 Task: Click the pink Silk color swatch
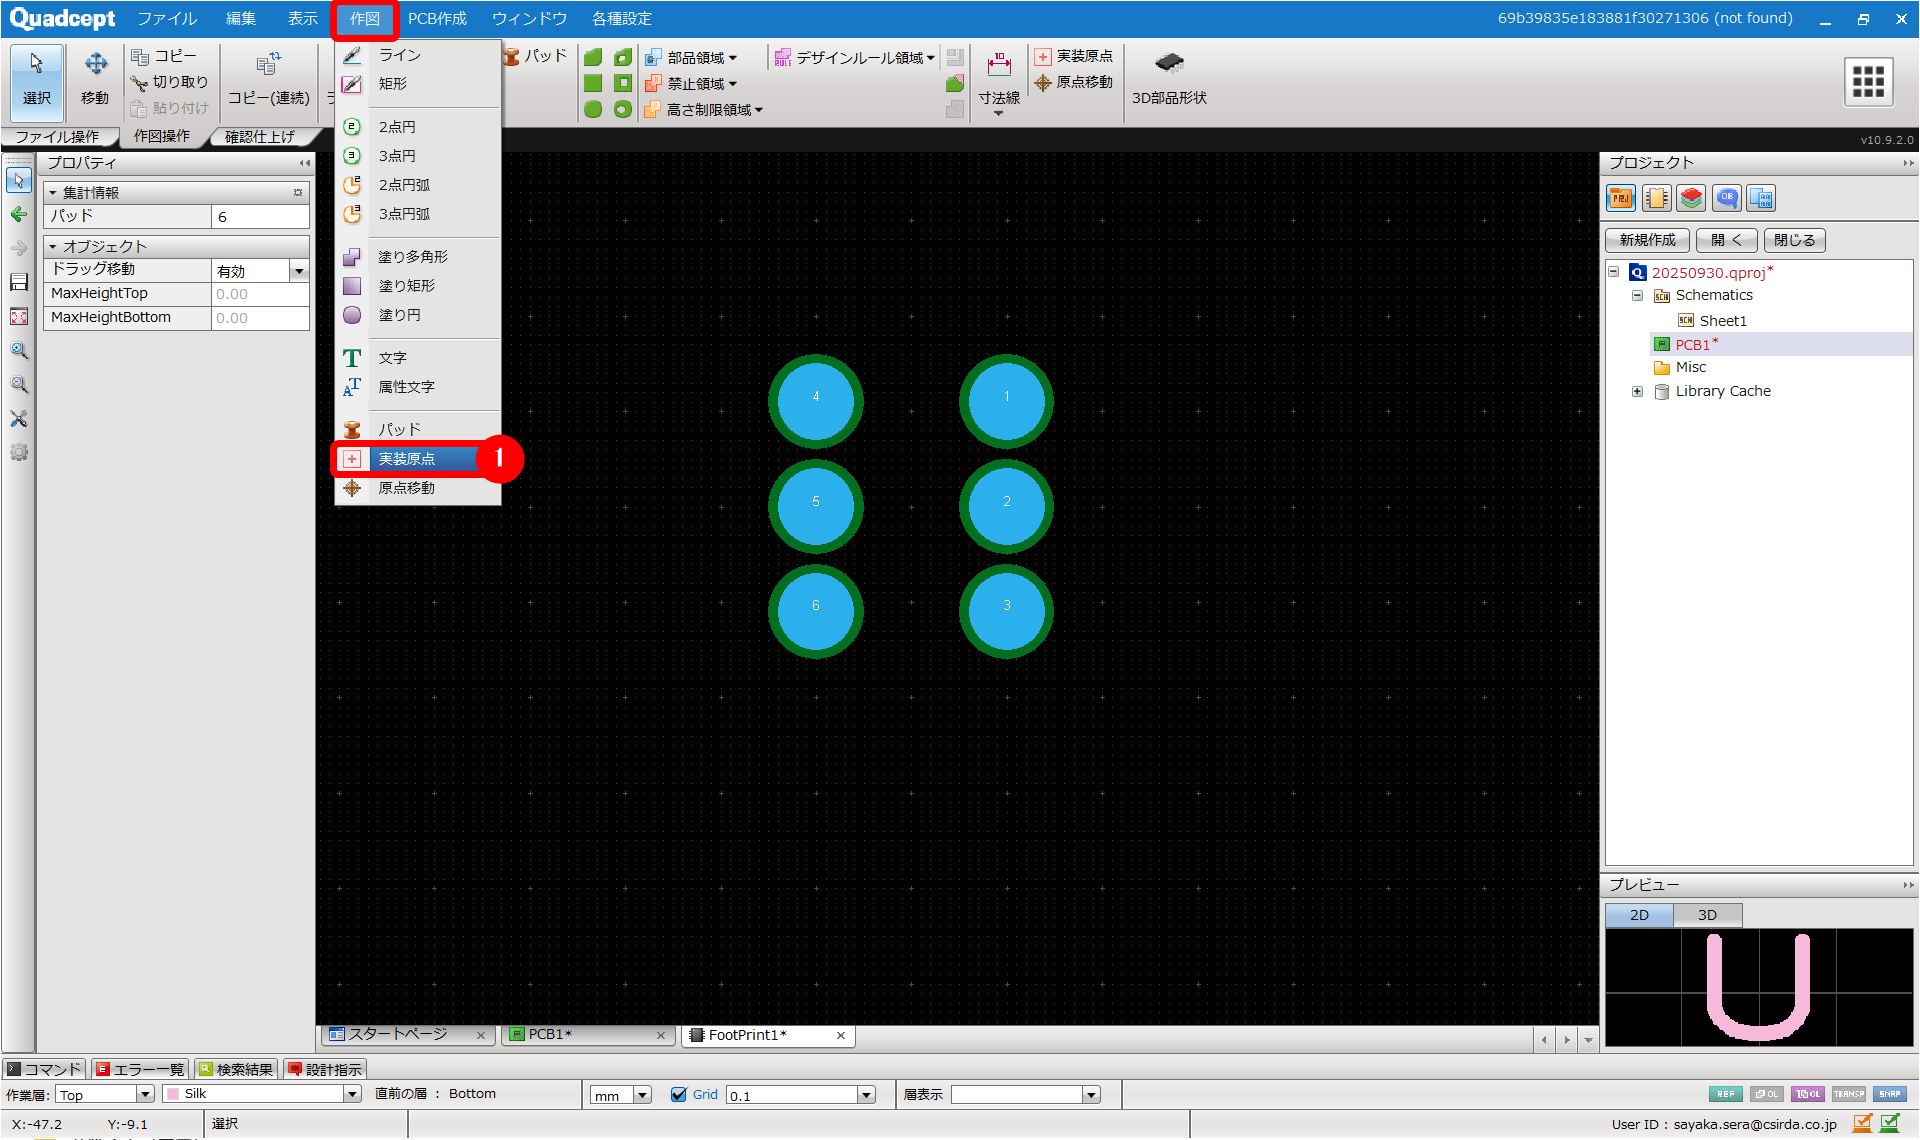click(173, 1094)
